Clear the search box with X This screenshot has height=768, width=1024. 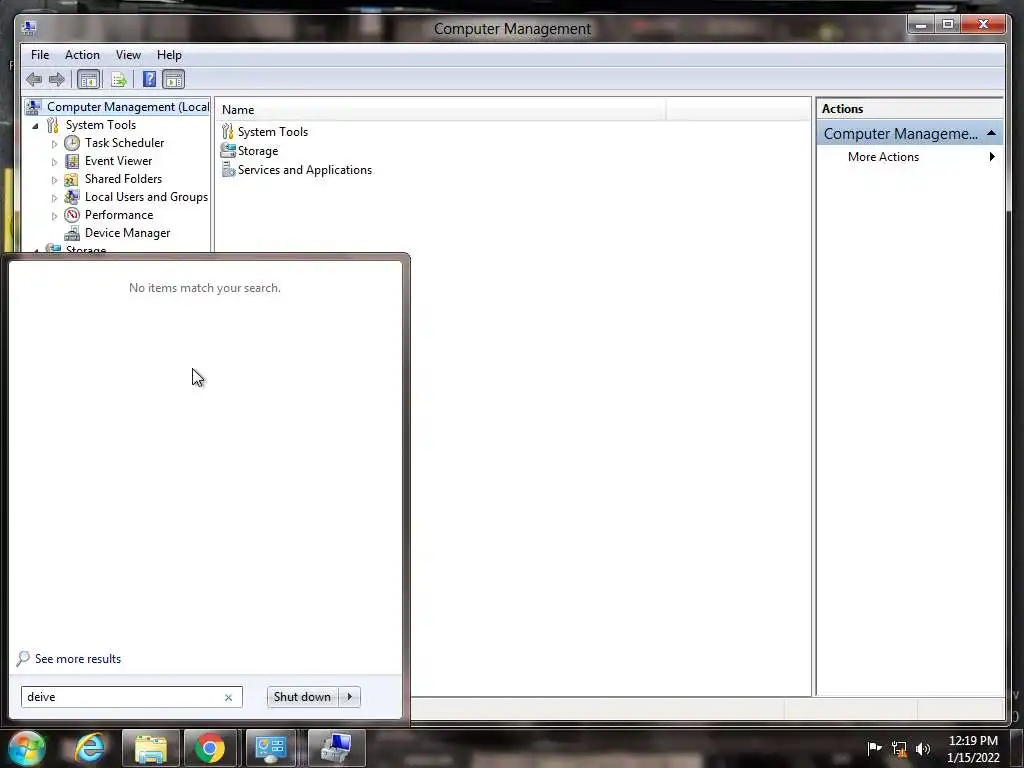click(x=229, y=697)
